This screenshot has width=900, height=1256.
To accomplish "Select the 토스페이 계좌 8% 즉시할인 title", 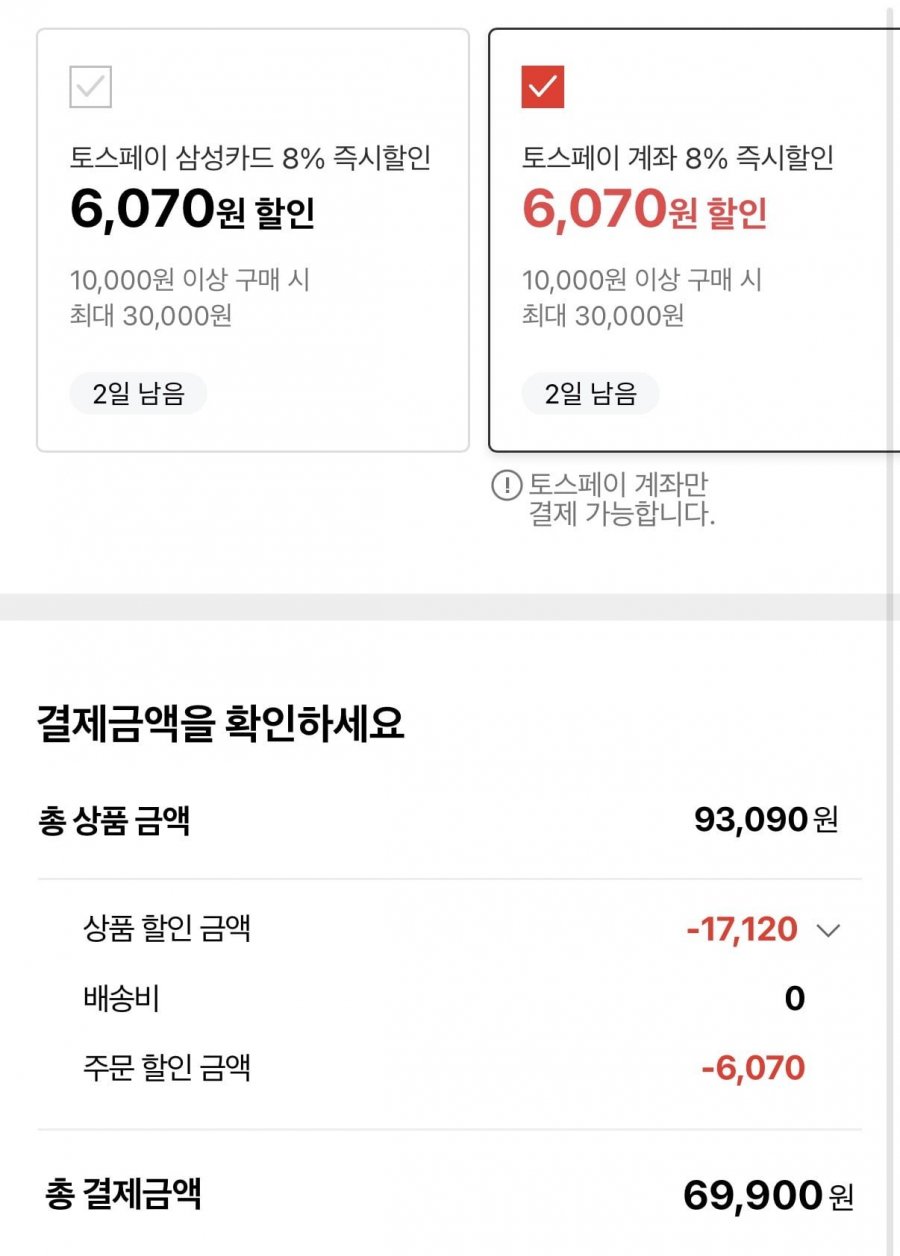I will pos(678,157).
